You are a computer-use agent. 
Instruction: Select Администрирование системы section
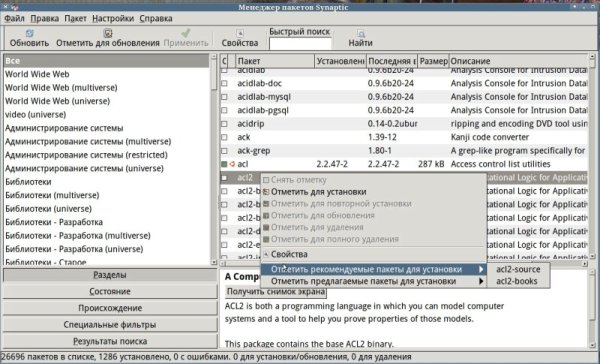pos(106,128)
